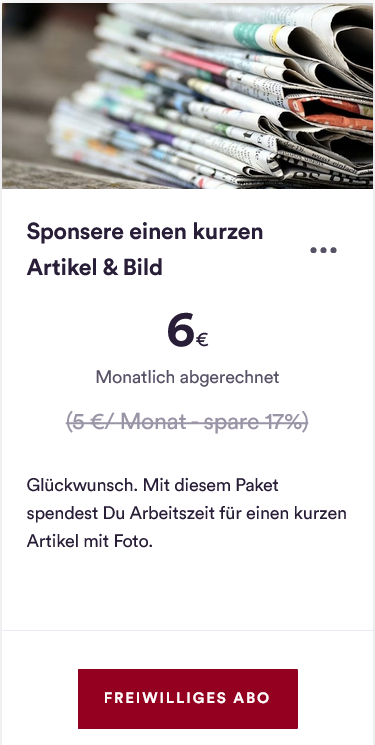Click the FREIWILLIGES ABO button
The image size is (375, 745).
coord(188,698)
